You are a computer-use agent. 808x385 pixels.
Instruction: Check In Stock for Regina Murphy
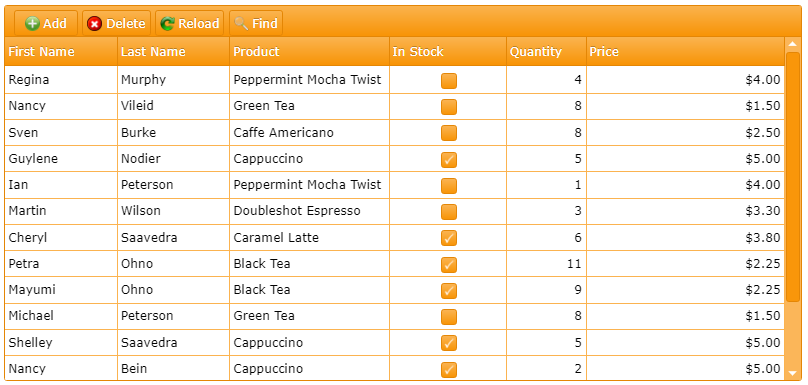coord(449,81)
